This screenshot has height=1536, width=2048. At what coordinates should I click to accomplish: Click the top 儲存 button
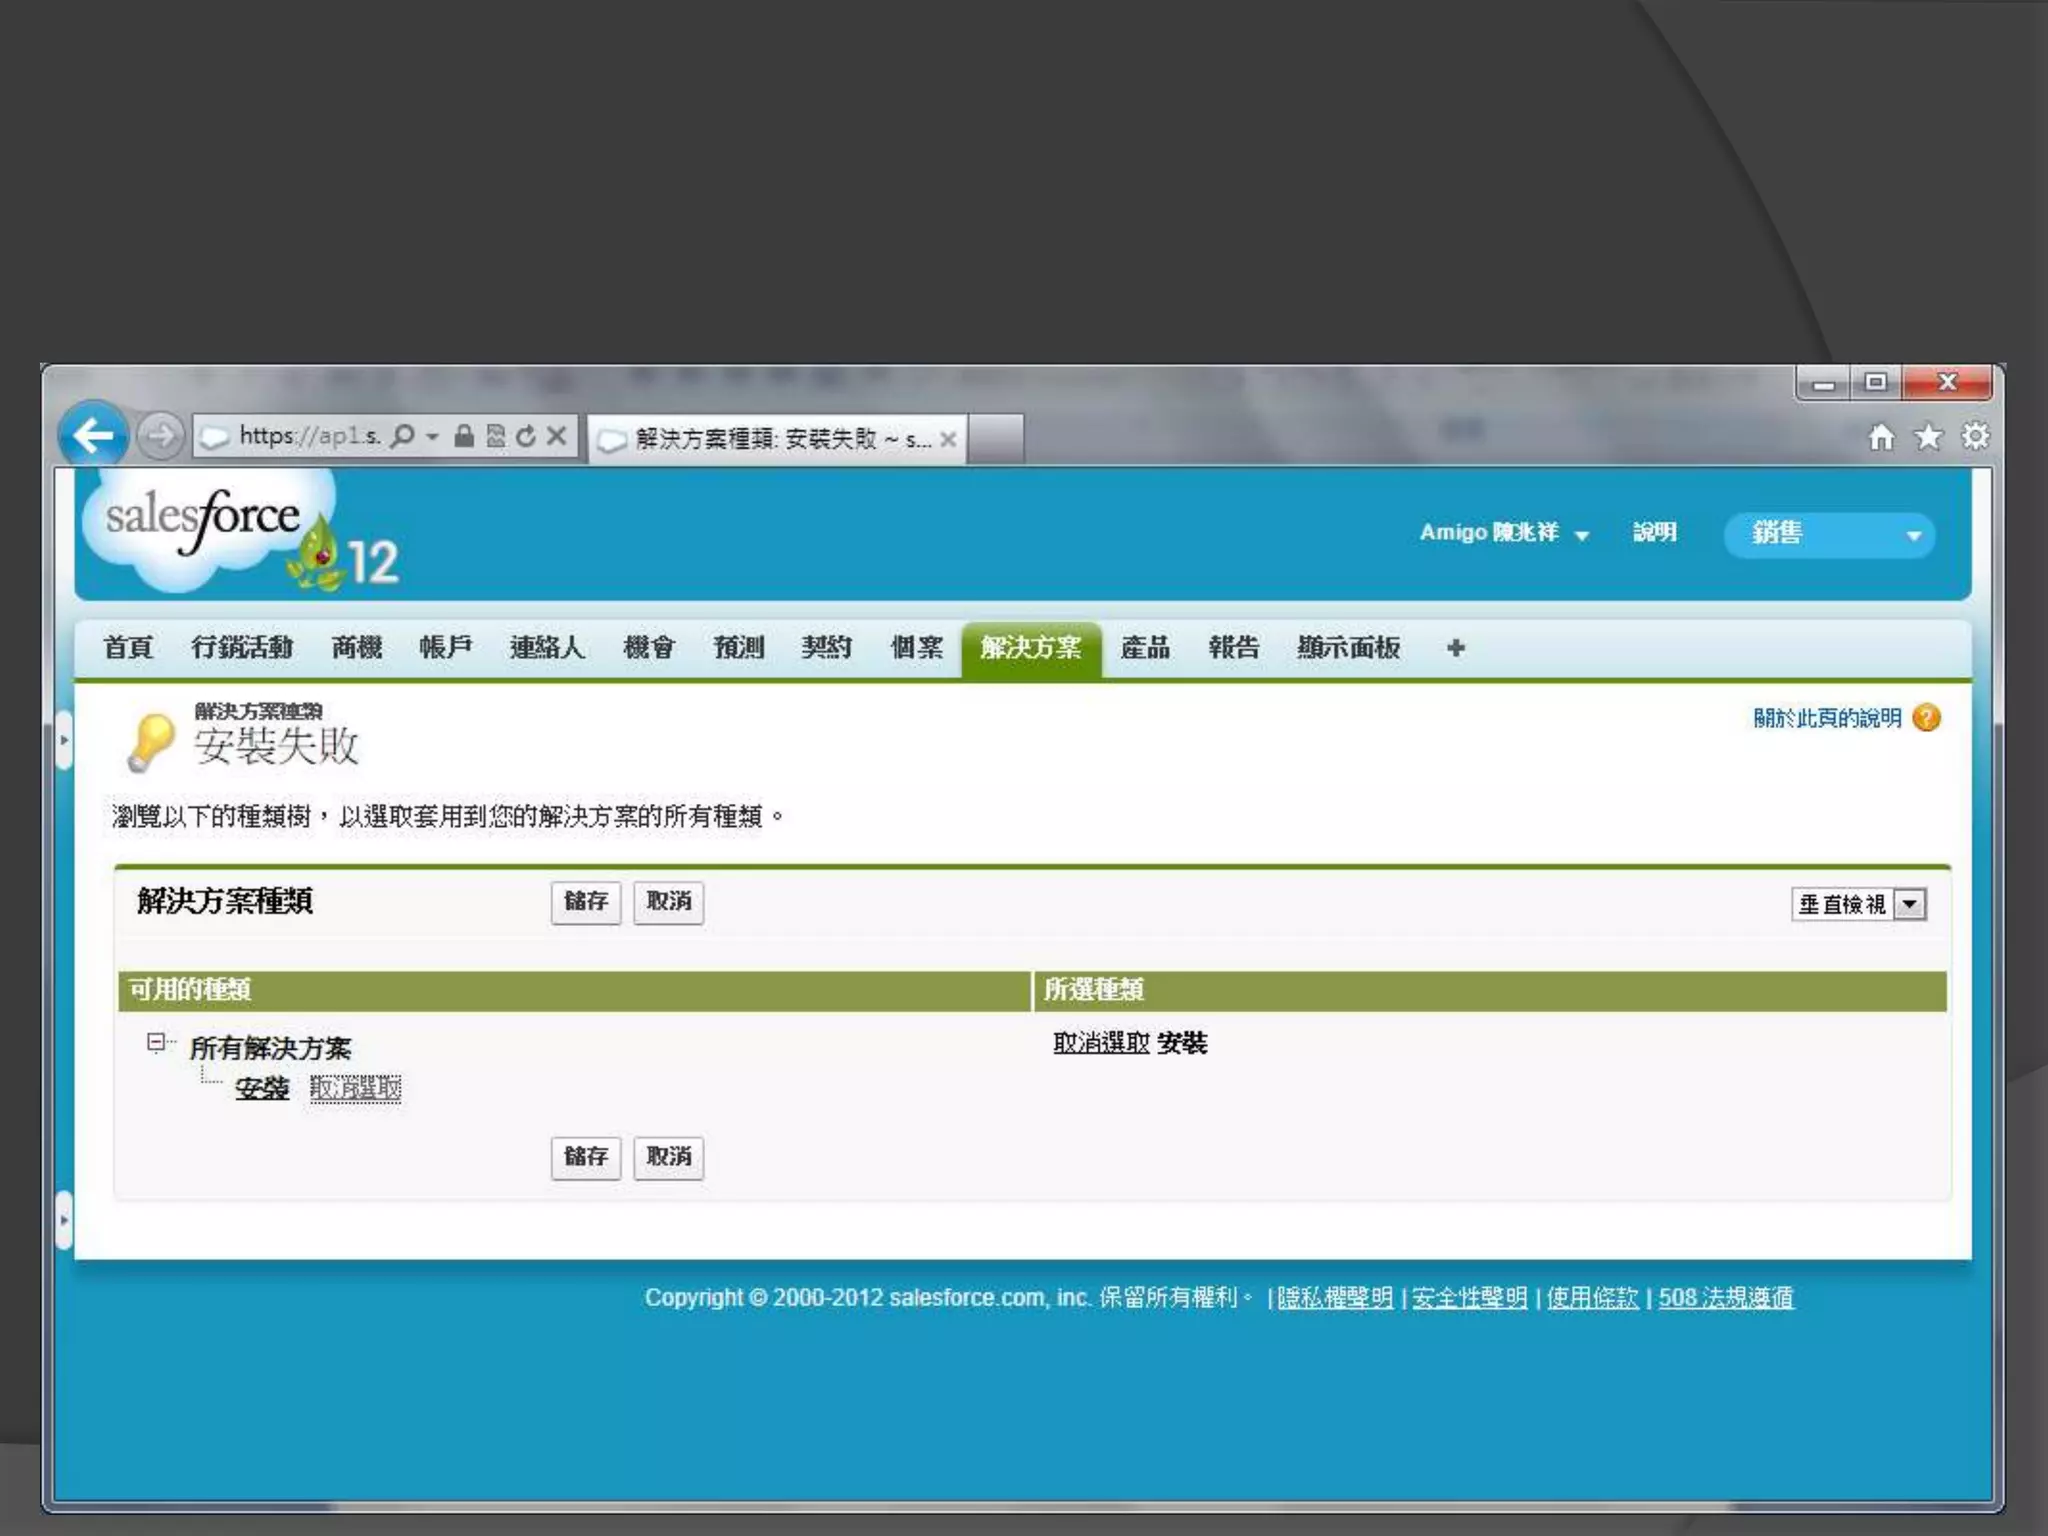tap(585, 902)
